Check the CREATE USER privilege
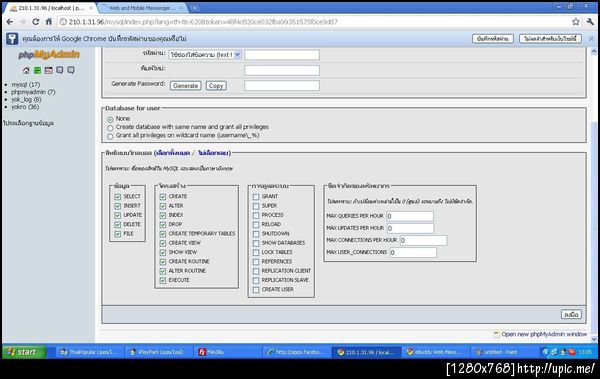Screen dimensions: 600x379 pyautogui.click(x=256, y=290)
